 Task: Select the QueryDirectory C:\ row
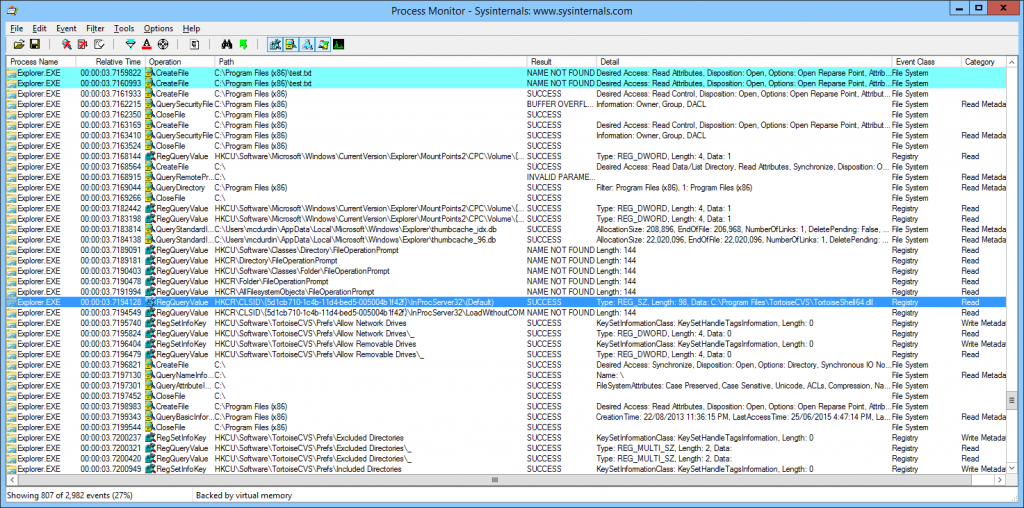[x=507, y=187]
